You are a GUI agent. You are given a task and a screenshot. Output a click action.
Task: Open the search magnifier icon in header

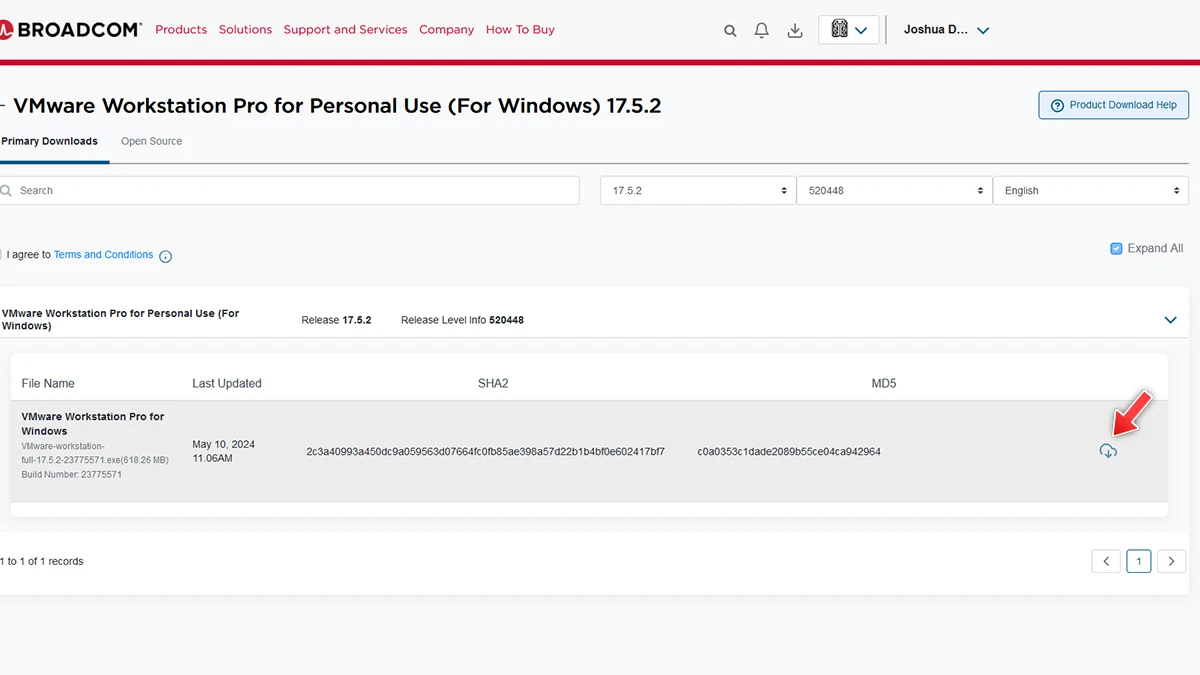pyautogui.click(x=730, y=31)
